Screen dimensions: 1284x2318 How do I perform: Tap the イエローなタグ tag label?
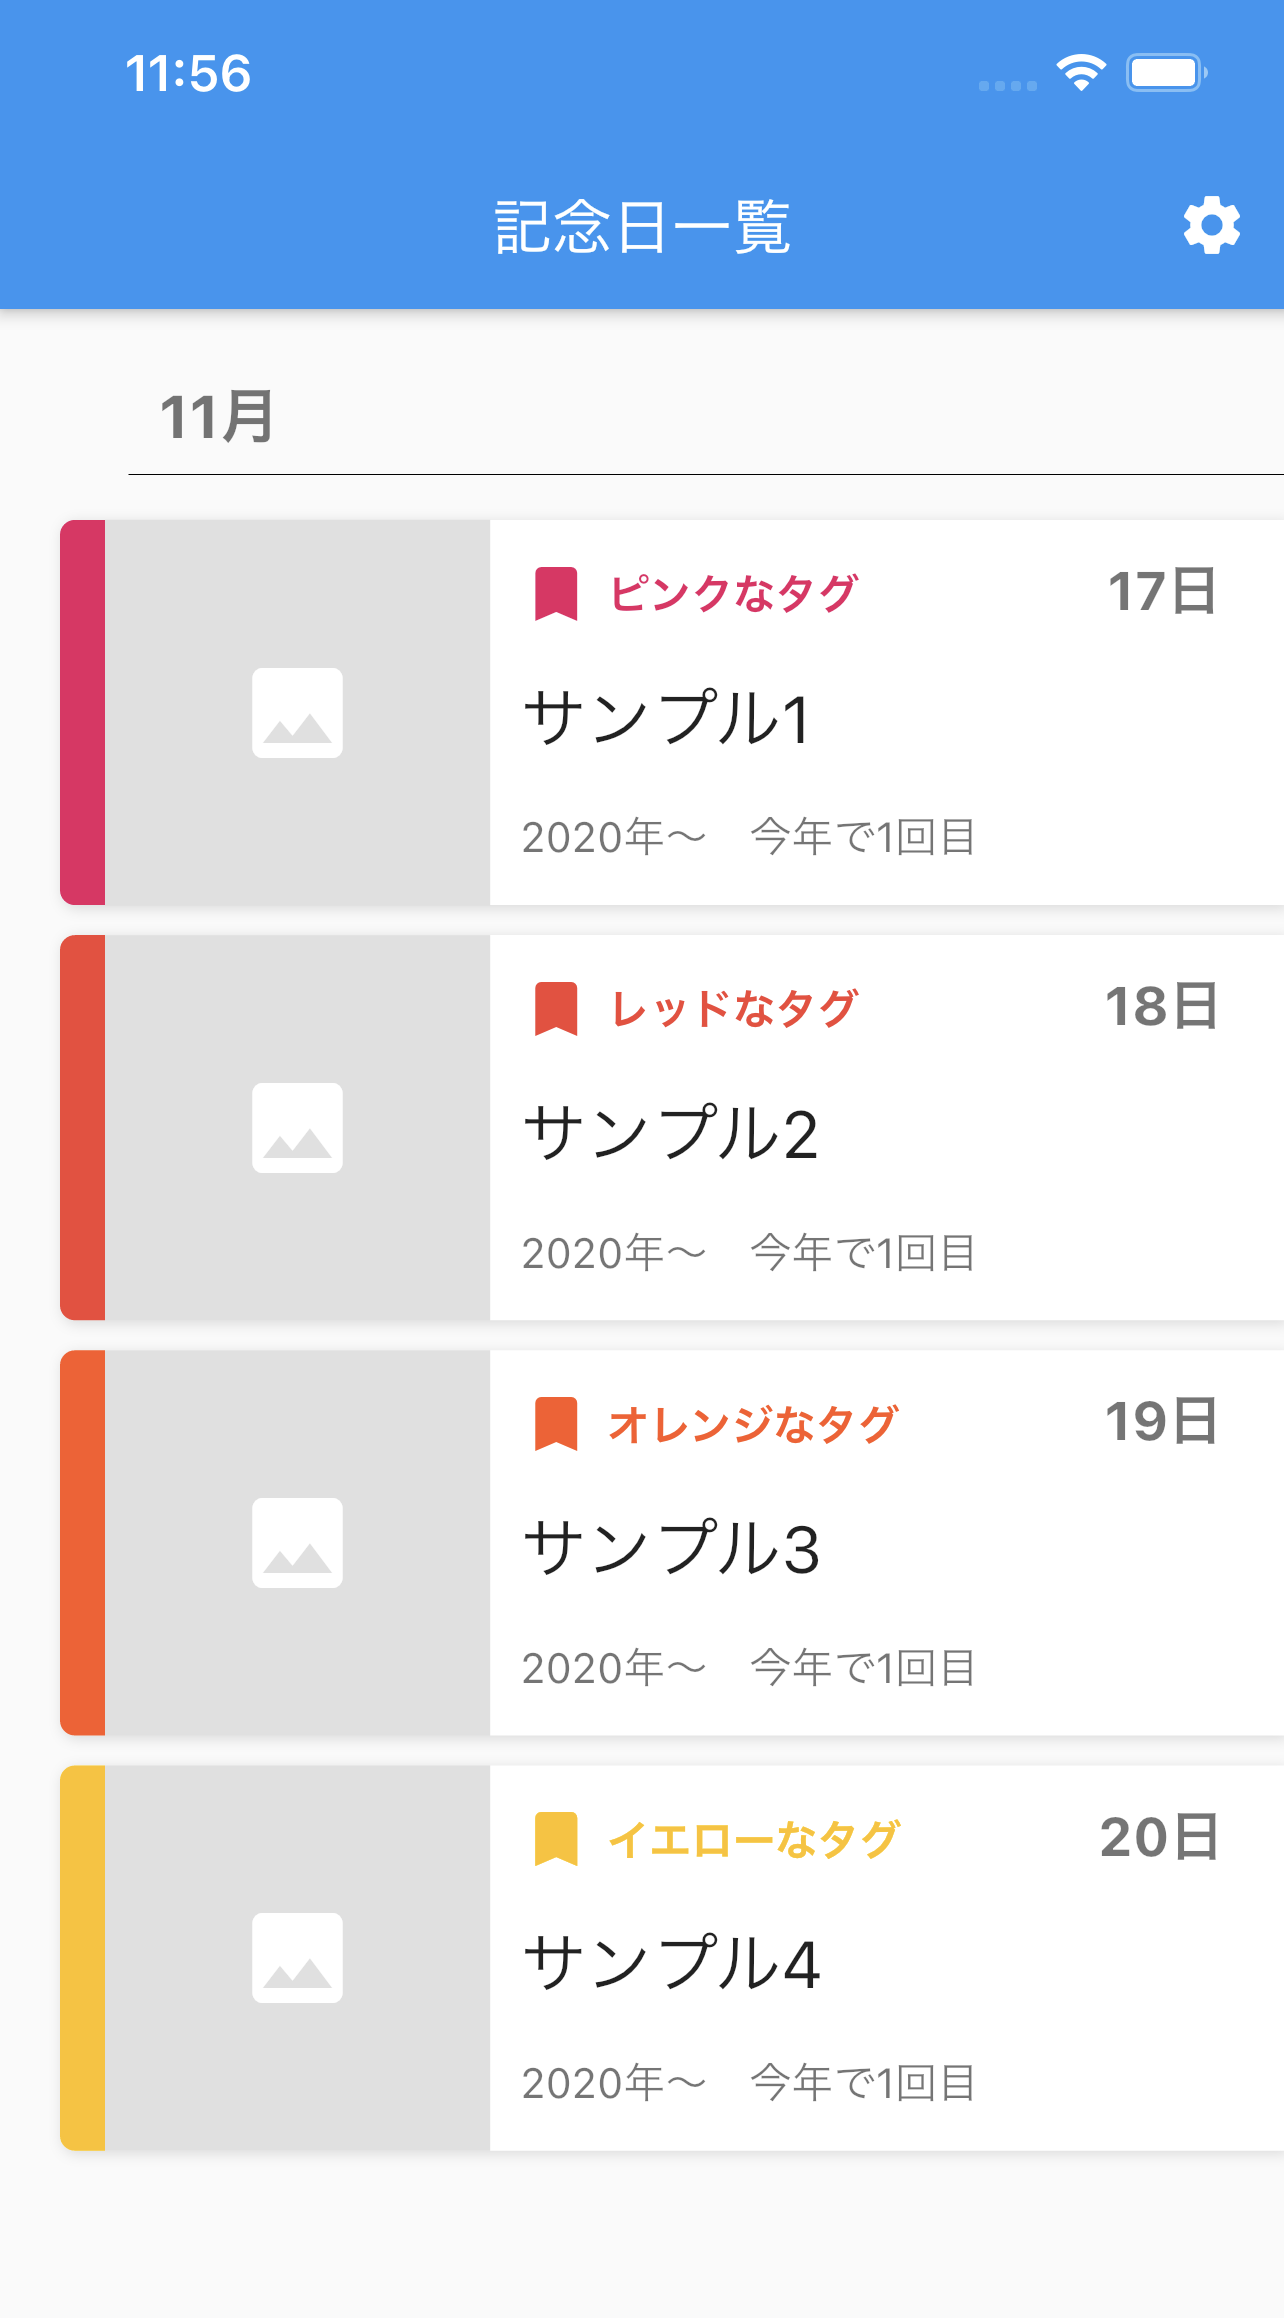753,1838
